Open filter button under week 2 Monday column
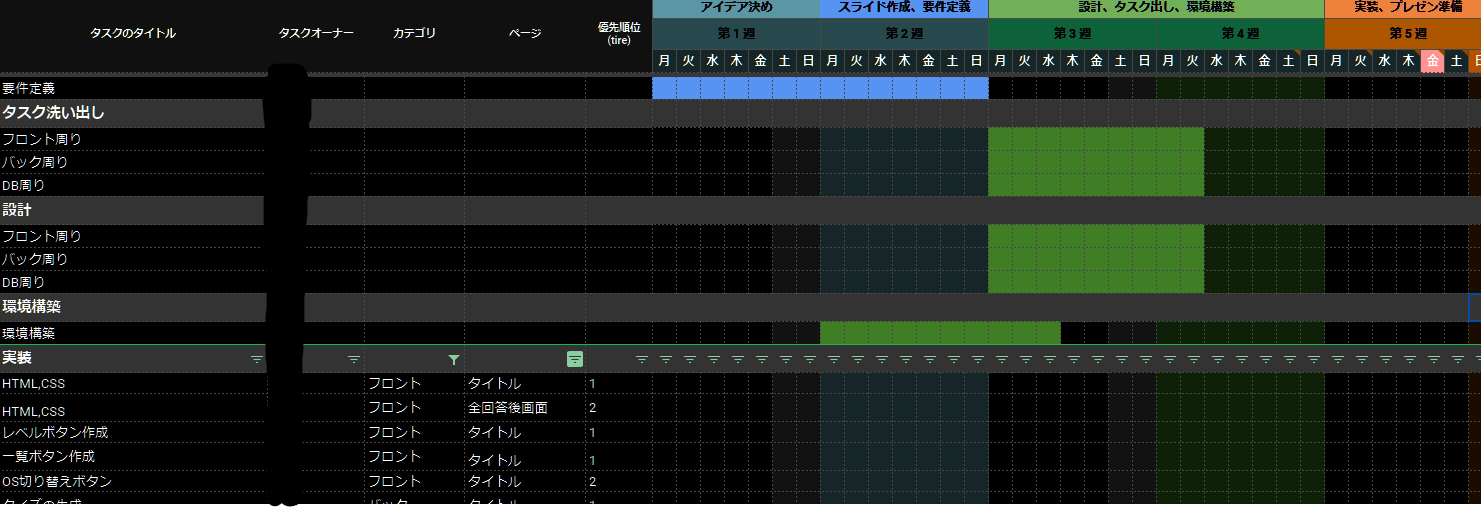 832,359
